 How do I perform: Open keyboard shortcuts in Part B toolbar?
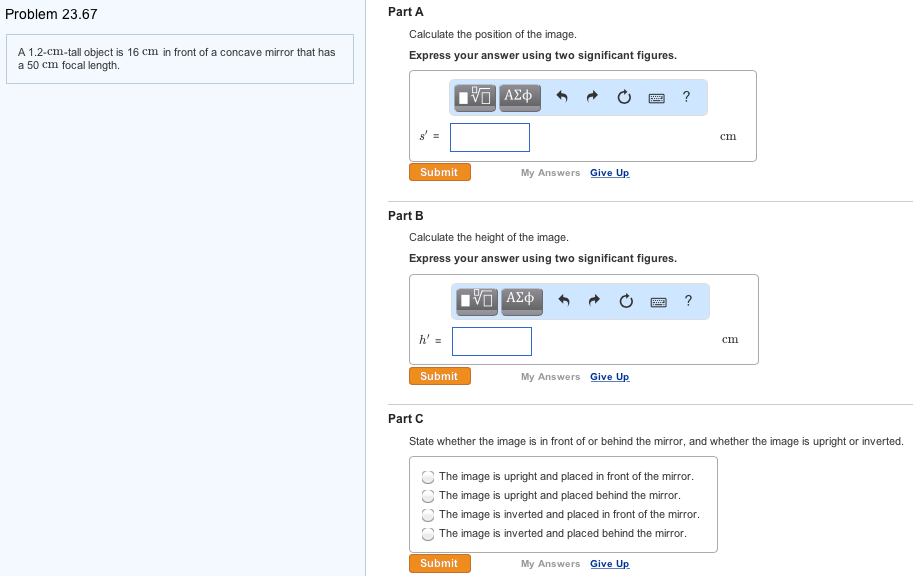(658, 302)
